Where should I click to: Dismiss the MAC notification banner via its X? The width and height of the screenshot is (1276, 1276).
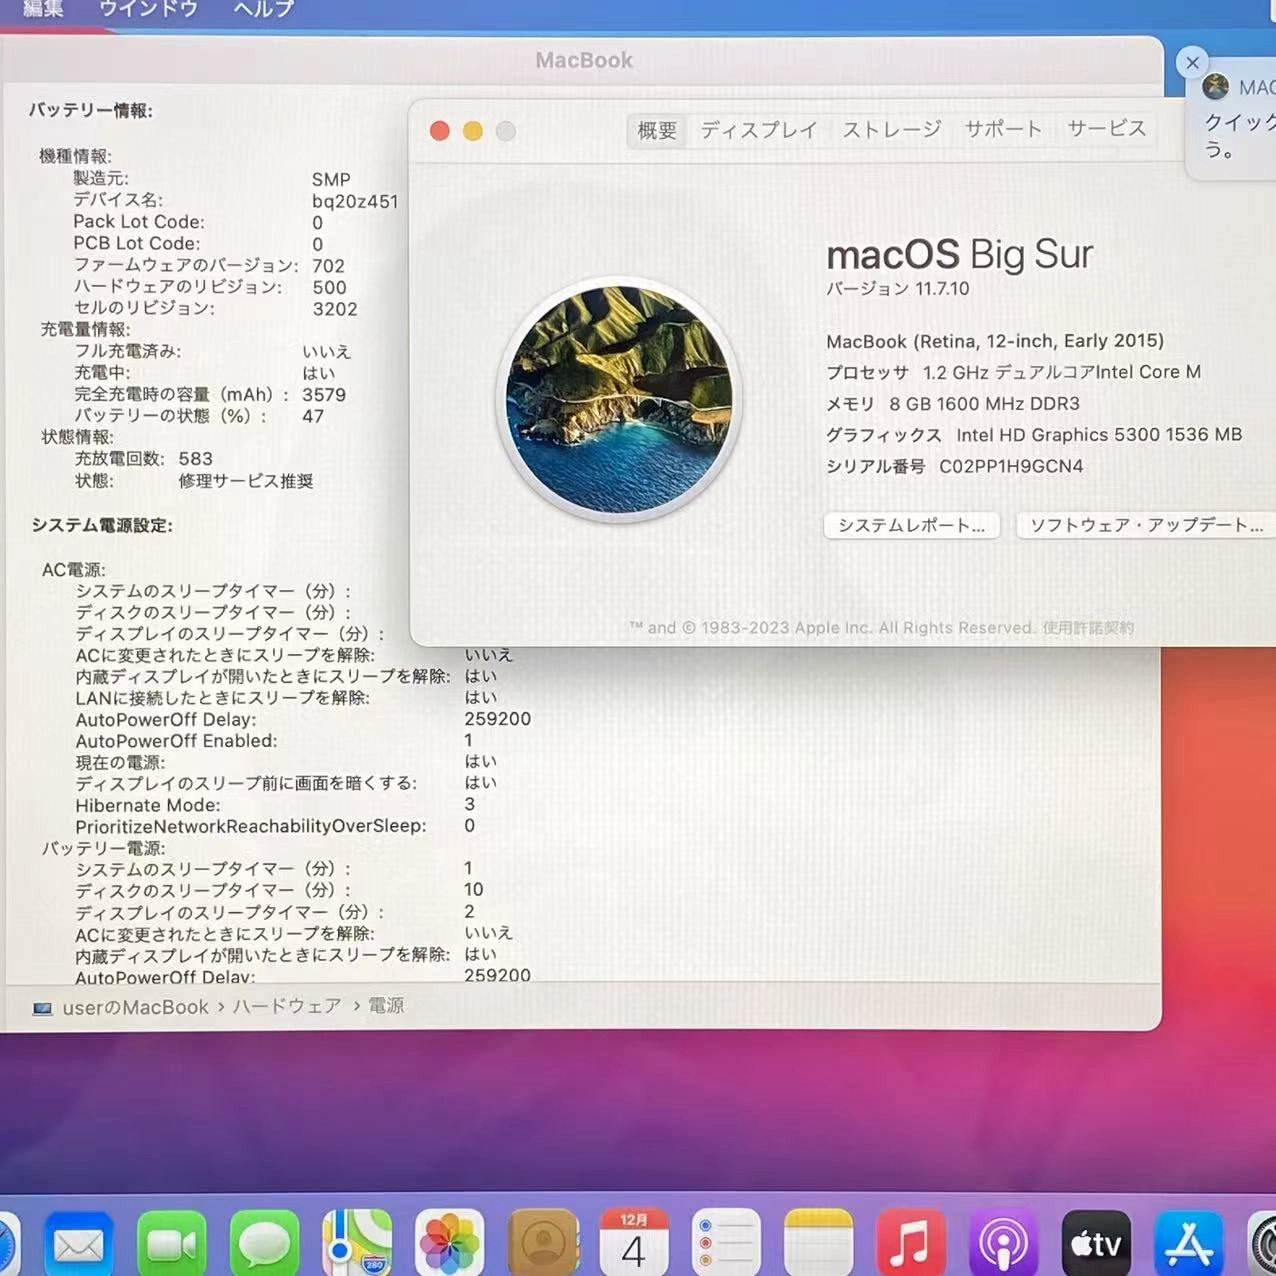[x=1192, y=62]
